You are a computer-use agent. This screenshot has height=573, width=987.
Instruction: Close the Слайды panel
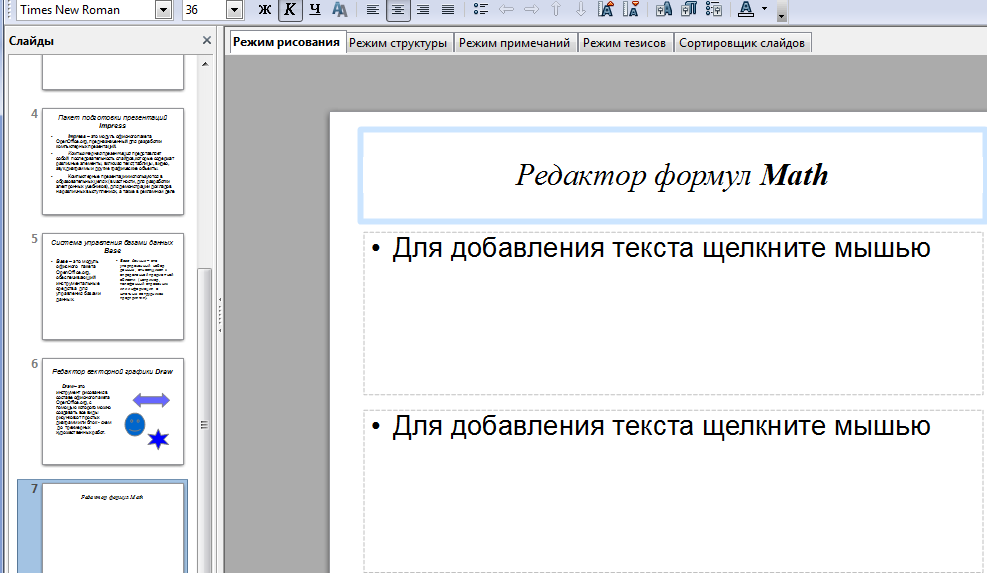[206, 40]
